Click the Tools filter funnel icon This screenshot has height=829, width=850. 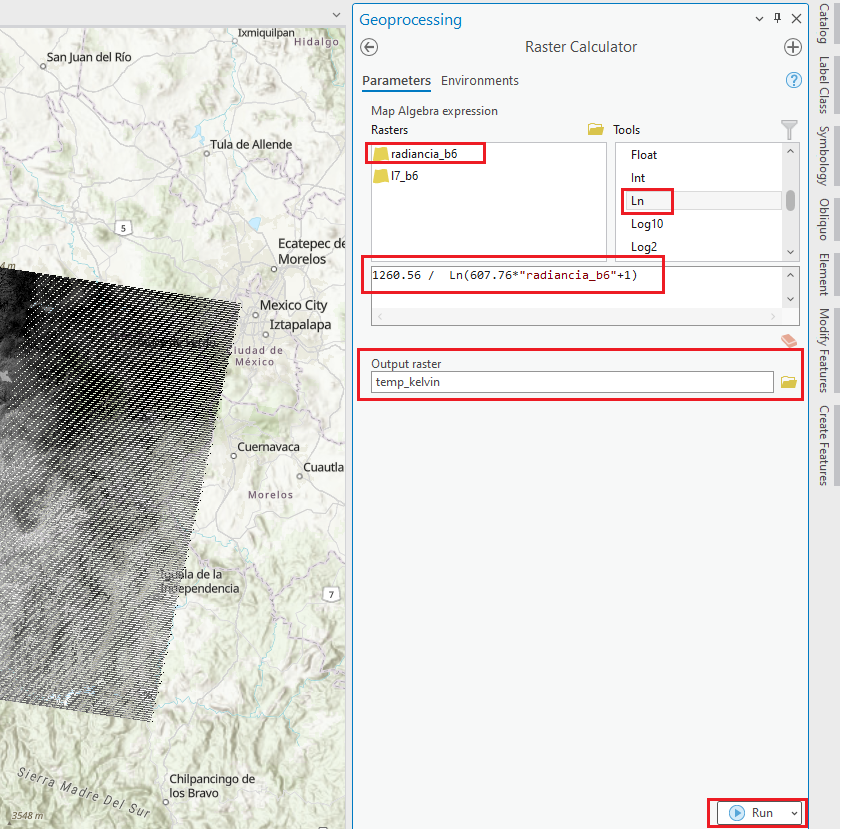(x=789, y=130)
